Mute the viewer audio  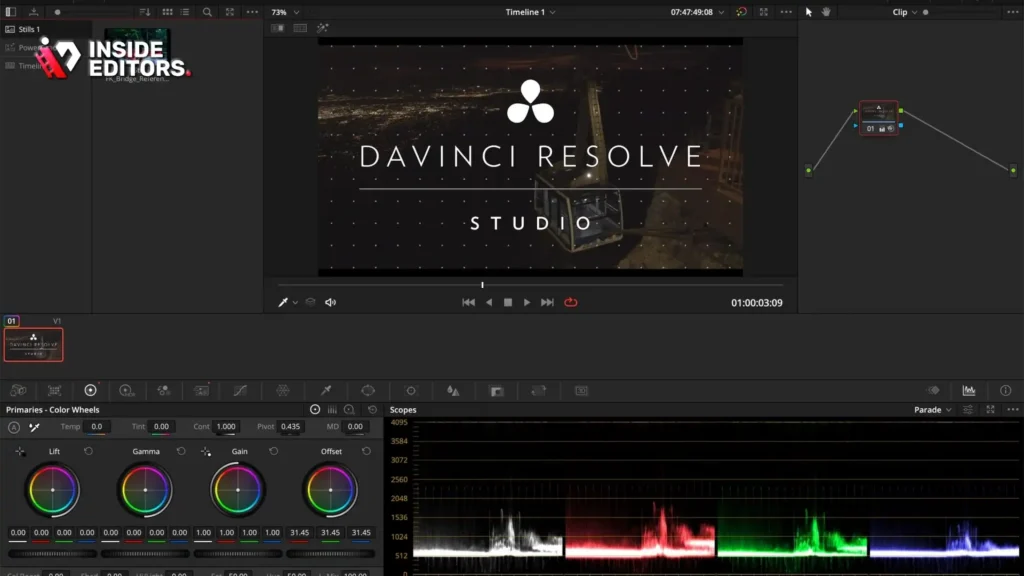pos(330,302)
